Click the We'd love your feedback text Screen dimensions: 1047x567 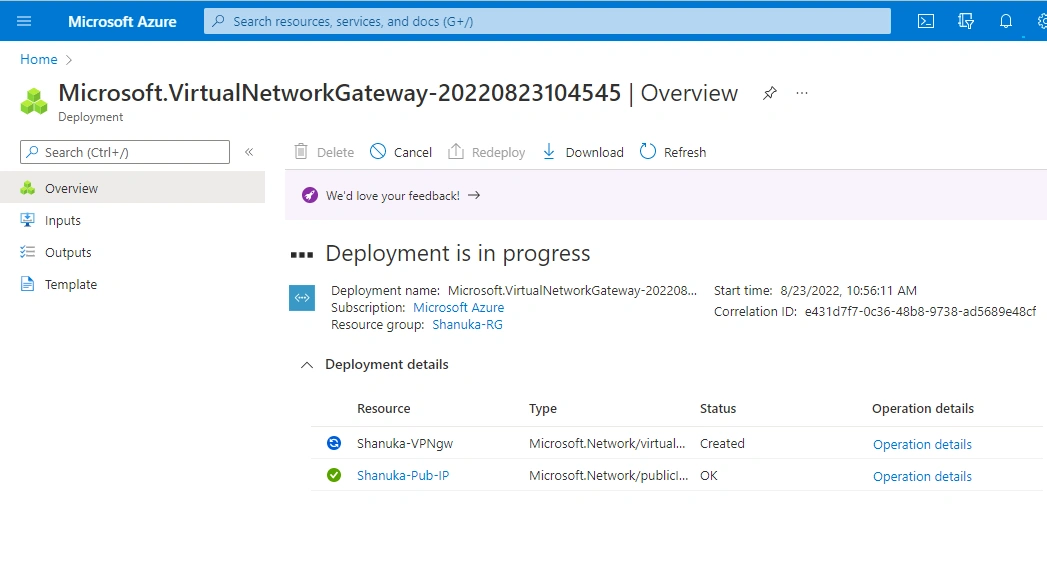(x=393, y=196)
